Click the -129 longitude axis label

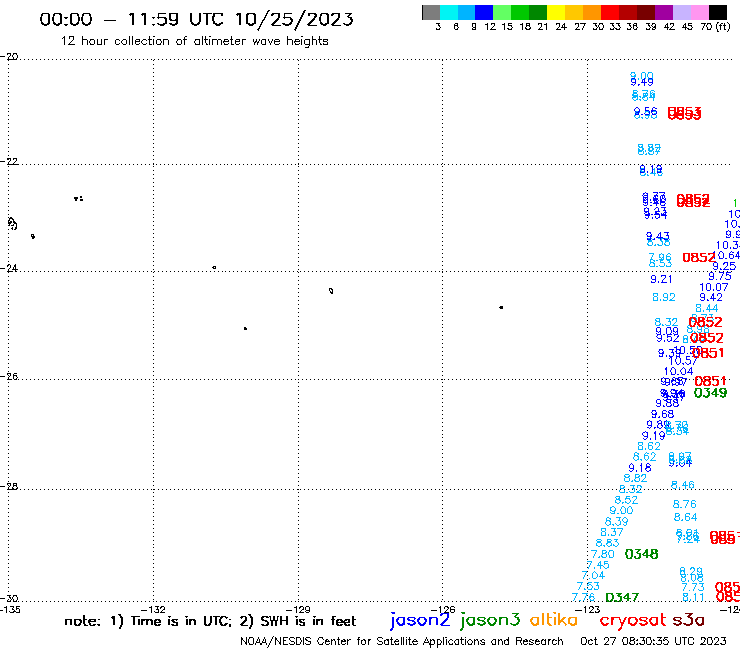(298, 609)
